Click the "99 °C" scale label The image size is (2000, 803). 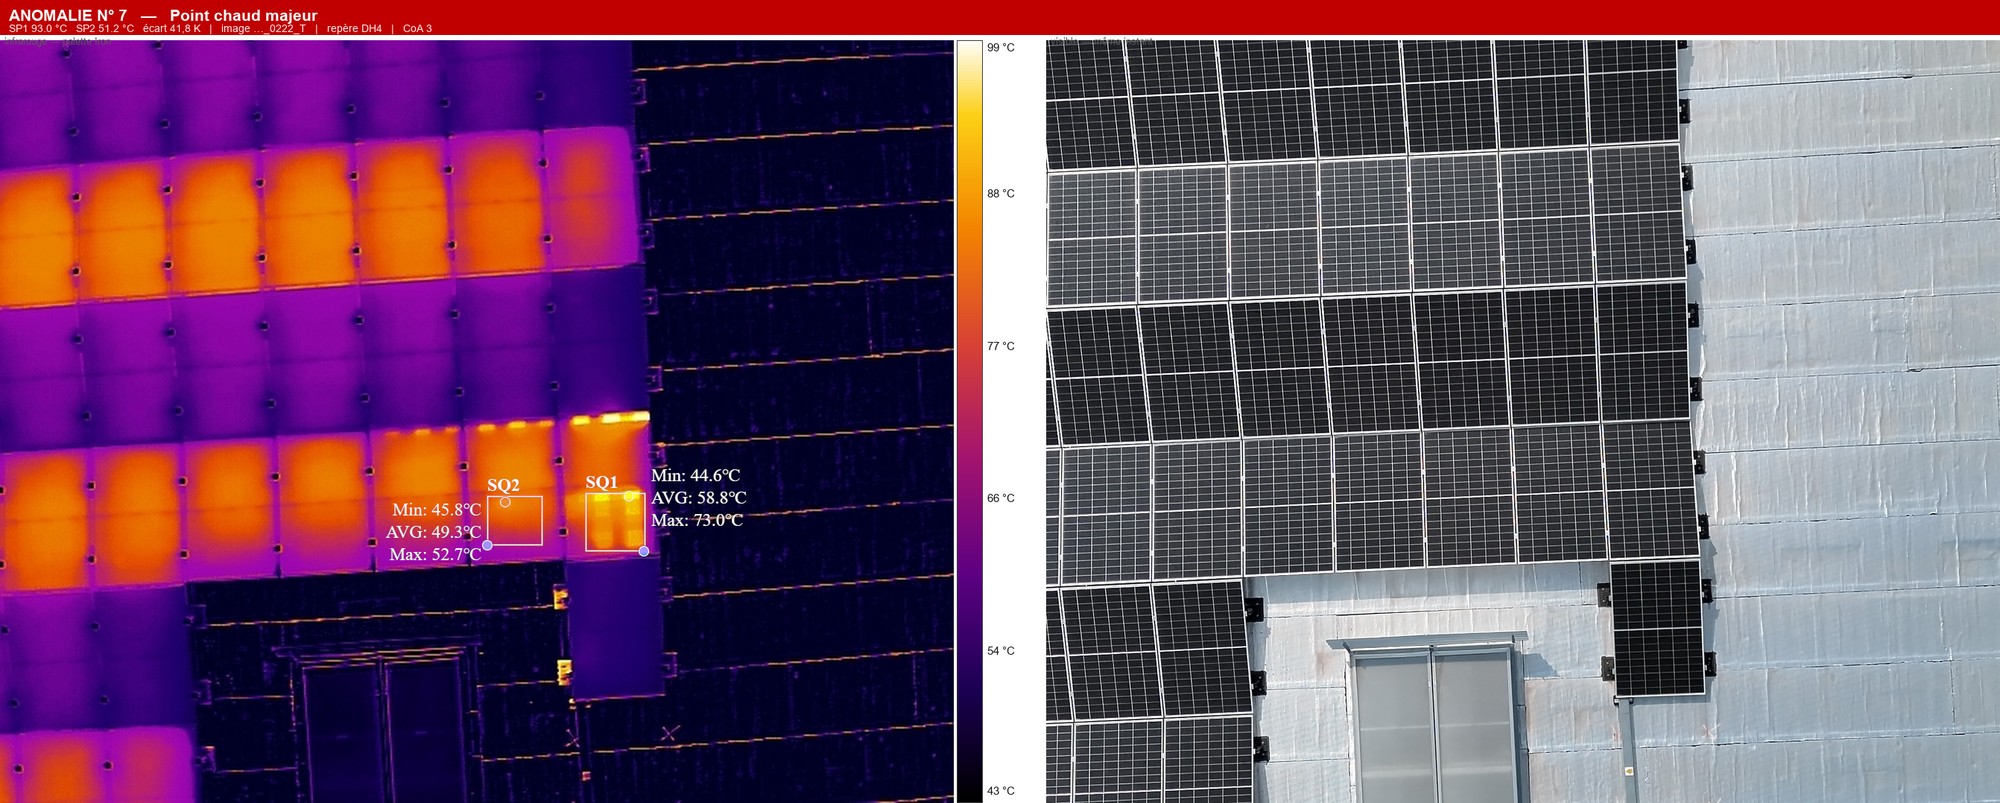point(1000,48)
